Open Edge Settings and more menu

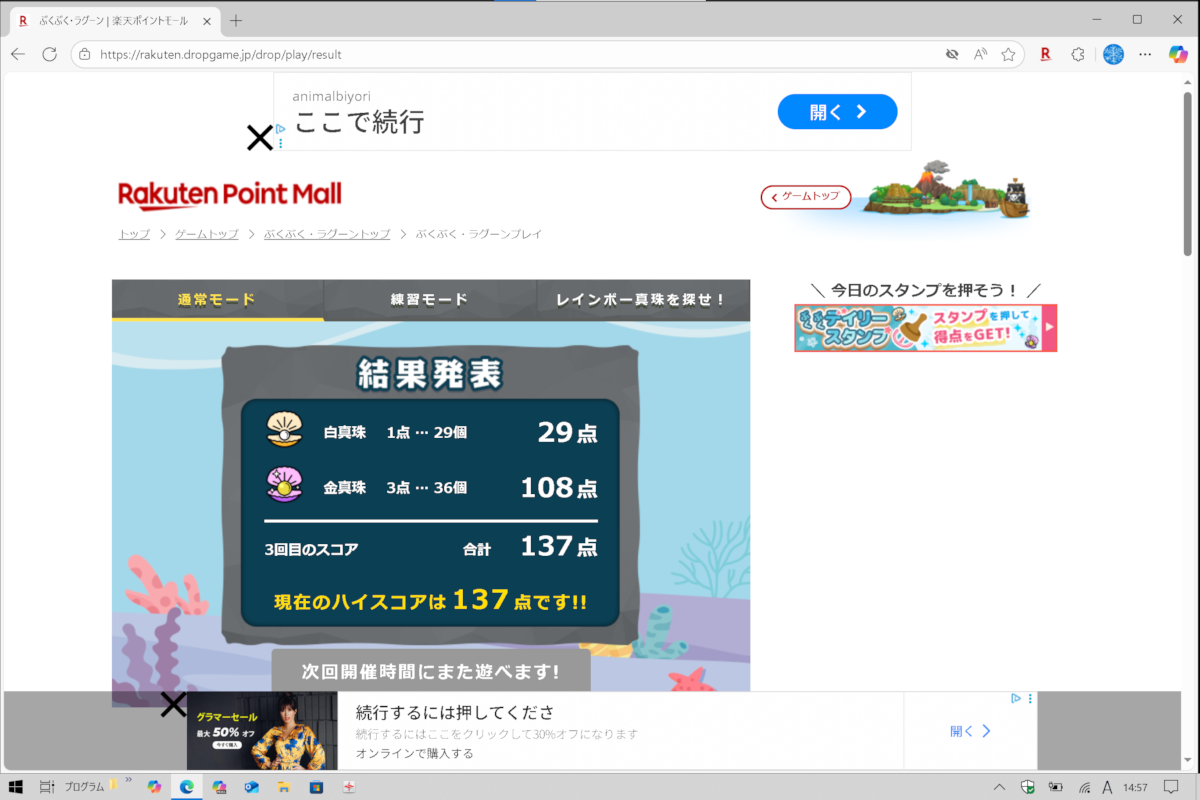(x=1146, y=55)
